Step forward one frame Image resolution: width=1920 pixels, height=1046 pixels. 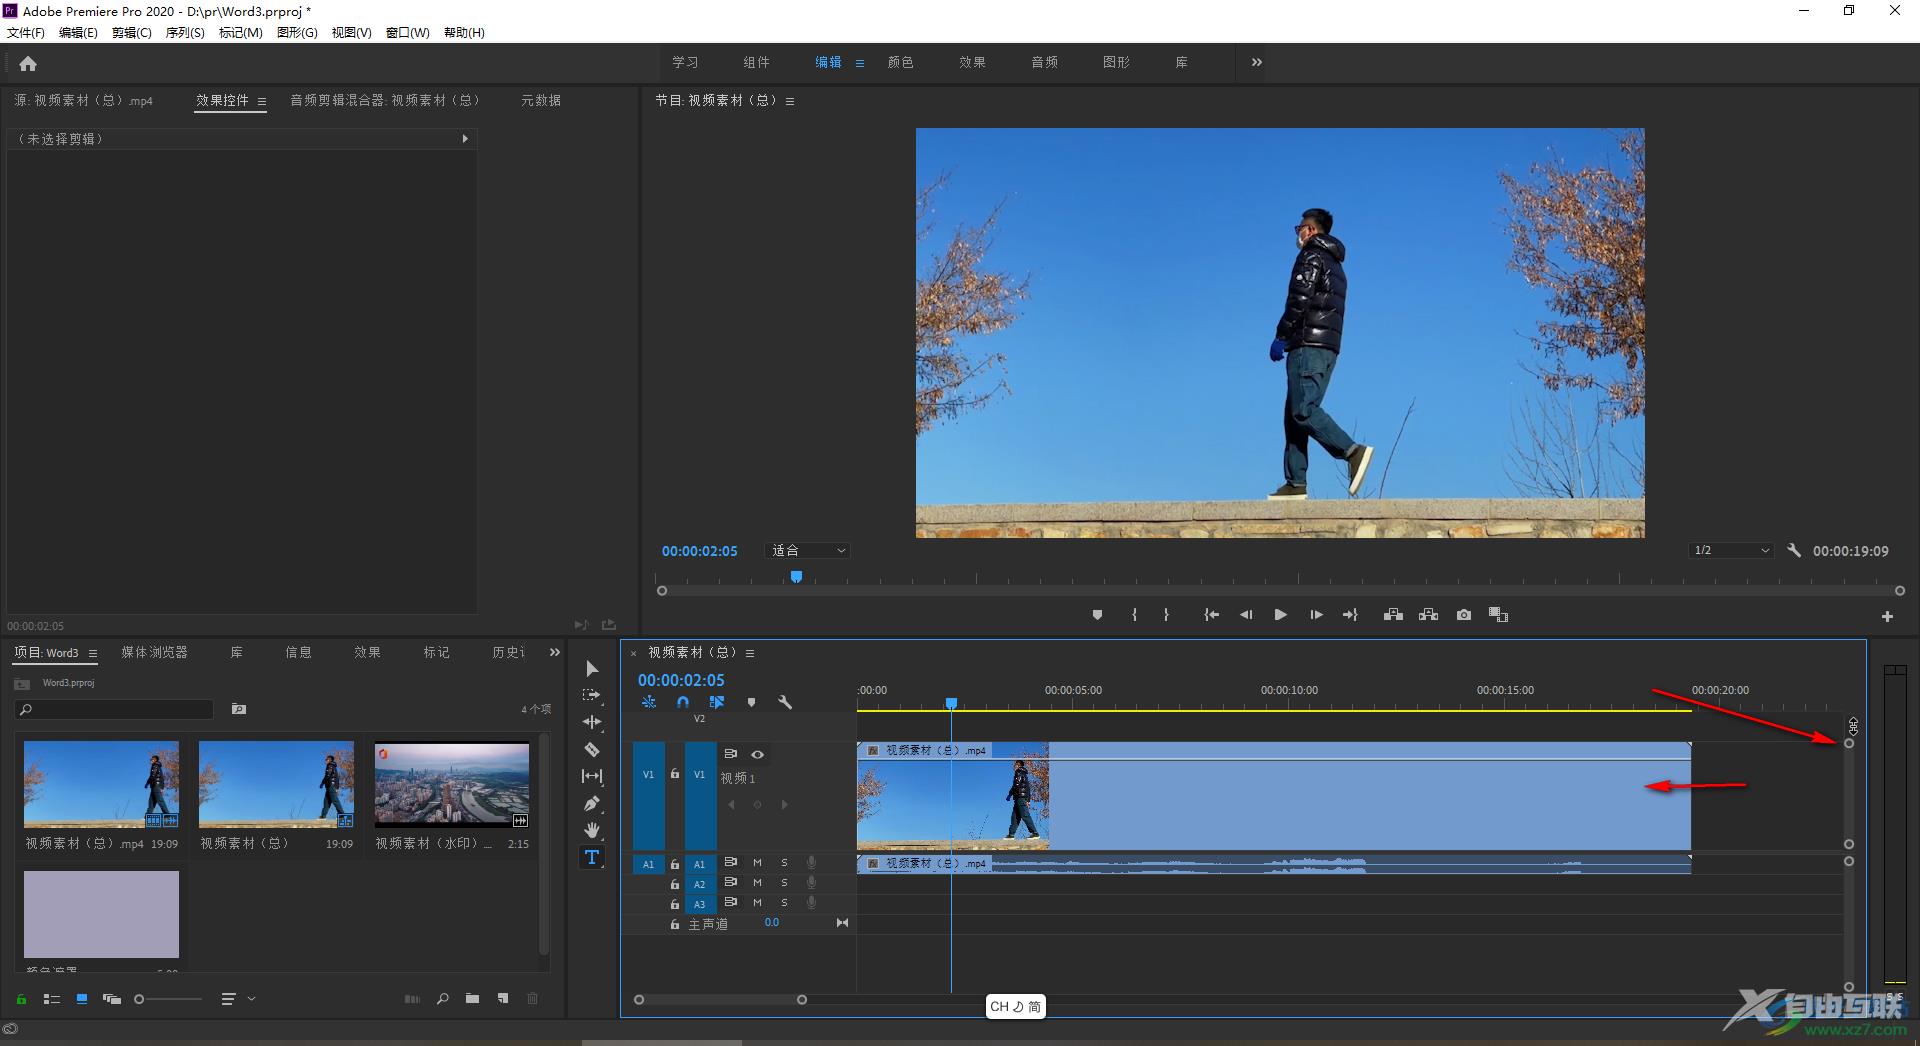tap(1316, 615)
